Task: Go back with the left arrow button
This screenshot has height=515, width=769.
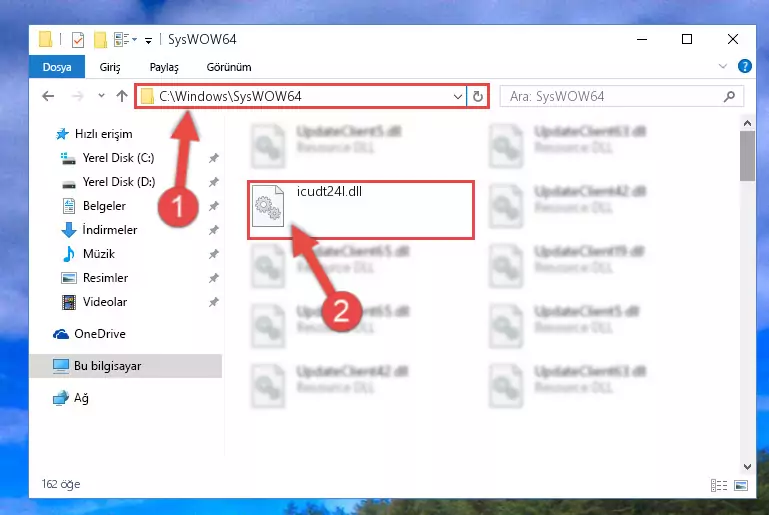Action: tap(48, 96)
